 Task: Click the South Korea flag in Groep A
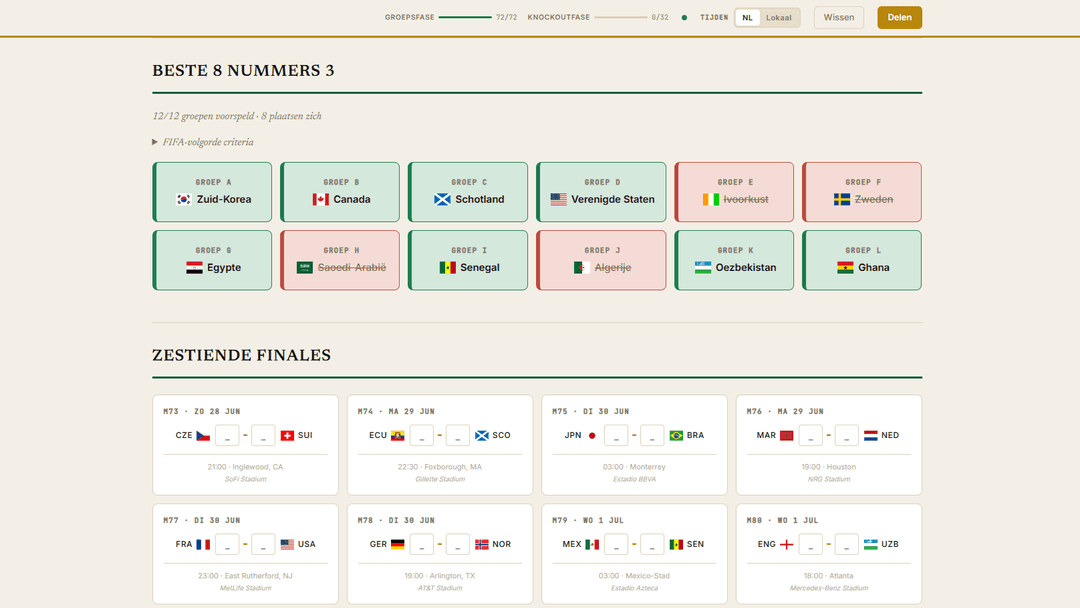pos(183,200)
